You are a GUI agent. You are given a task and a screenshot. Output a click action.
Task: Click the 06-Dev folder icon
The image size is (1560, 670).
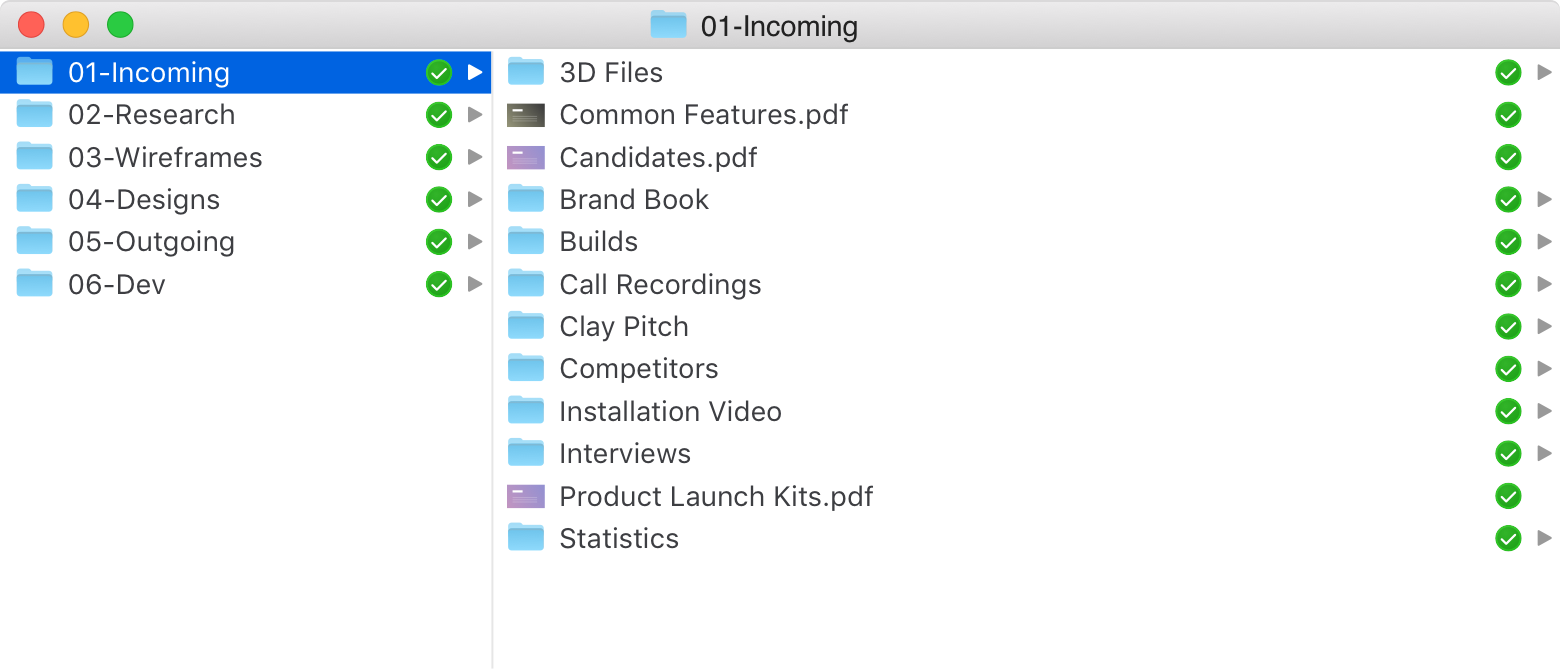35,285
